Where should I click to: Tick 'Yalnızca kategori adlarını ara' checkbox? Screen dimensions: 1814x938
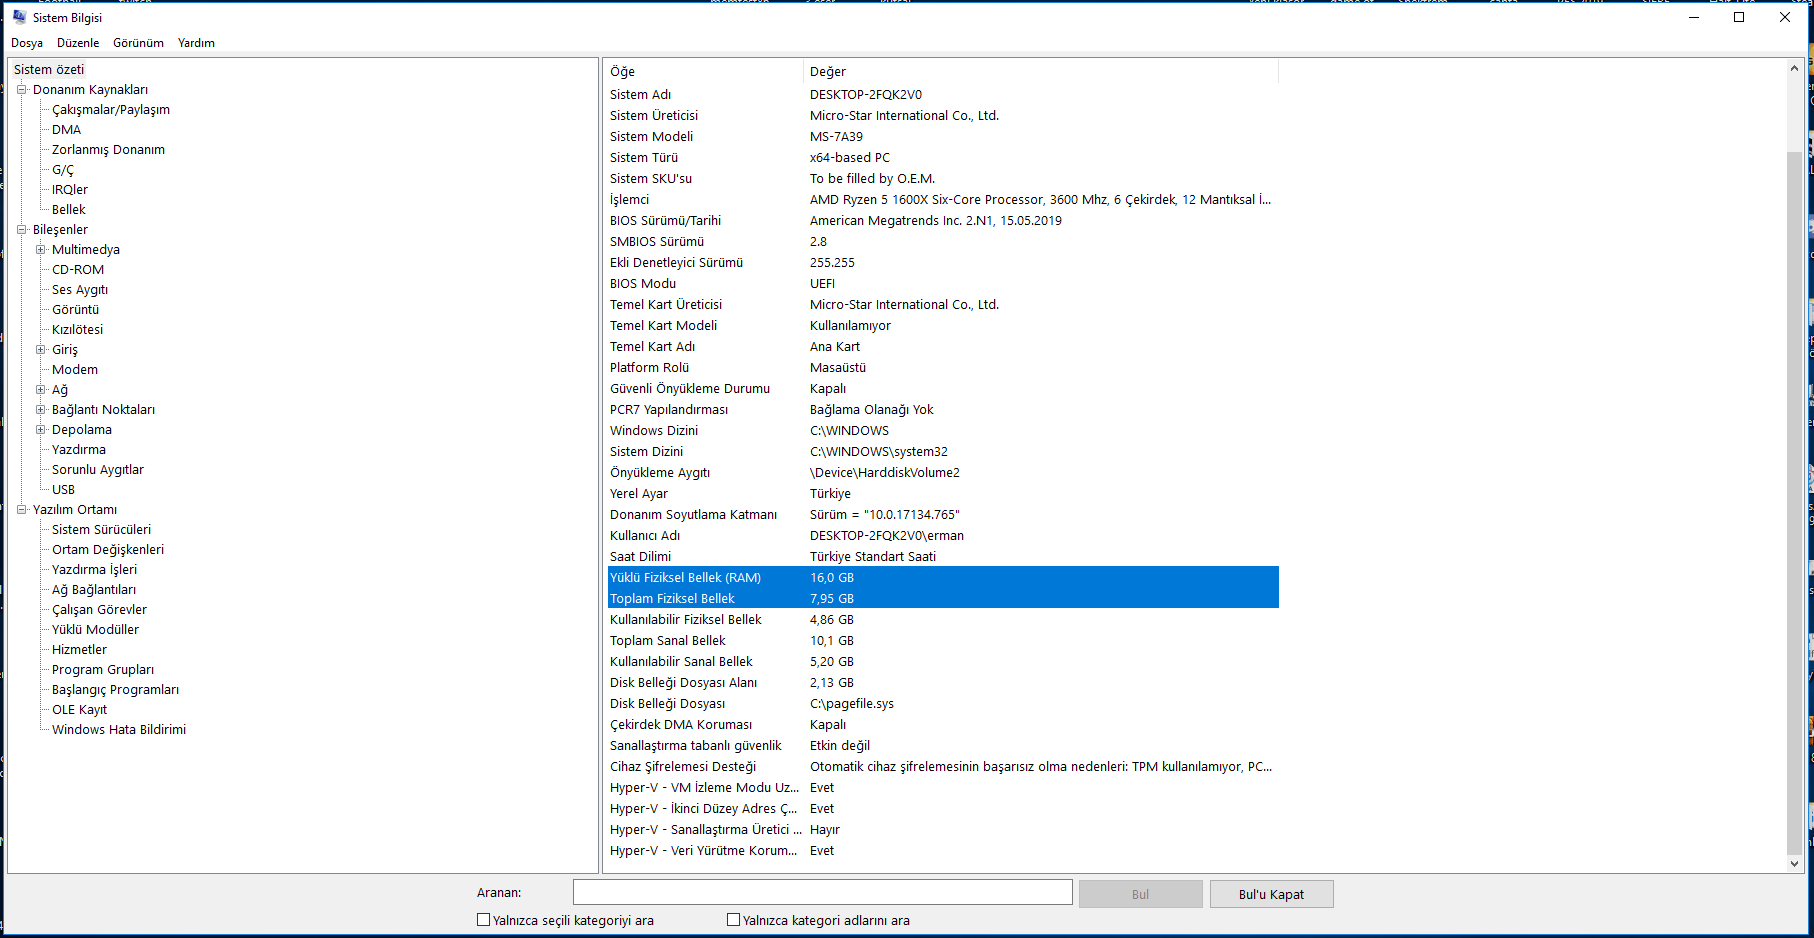[734, 920]
